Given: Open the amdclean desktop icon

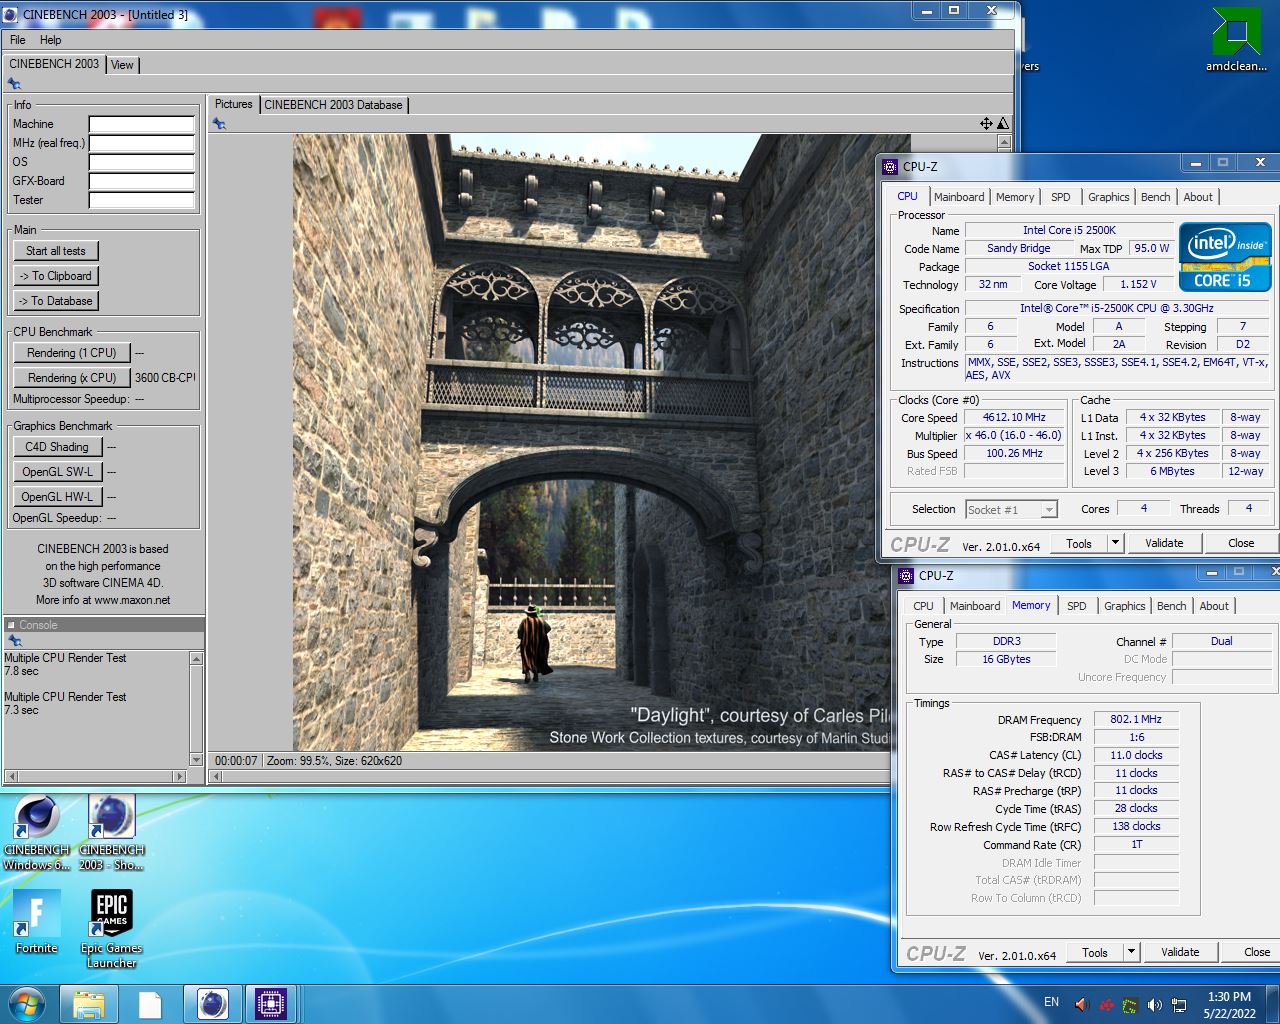Looking at the screenshot, I should [x=1236, y=40].
